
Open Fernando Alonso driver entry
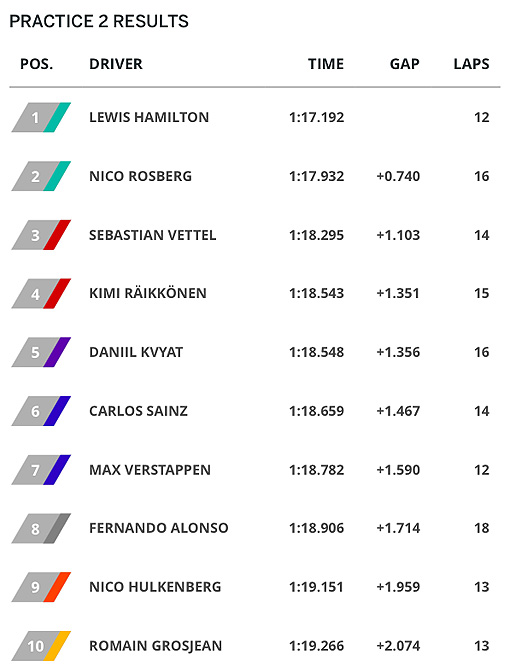coord(159,528)
